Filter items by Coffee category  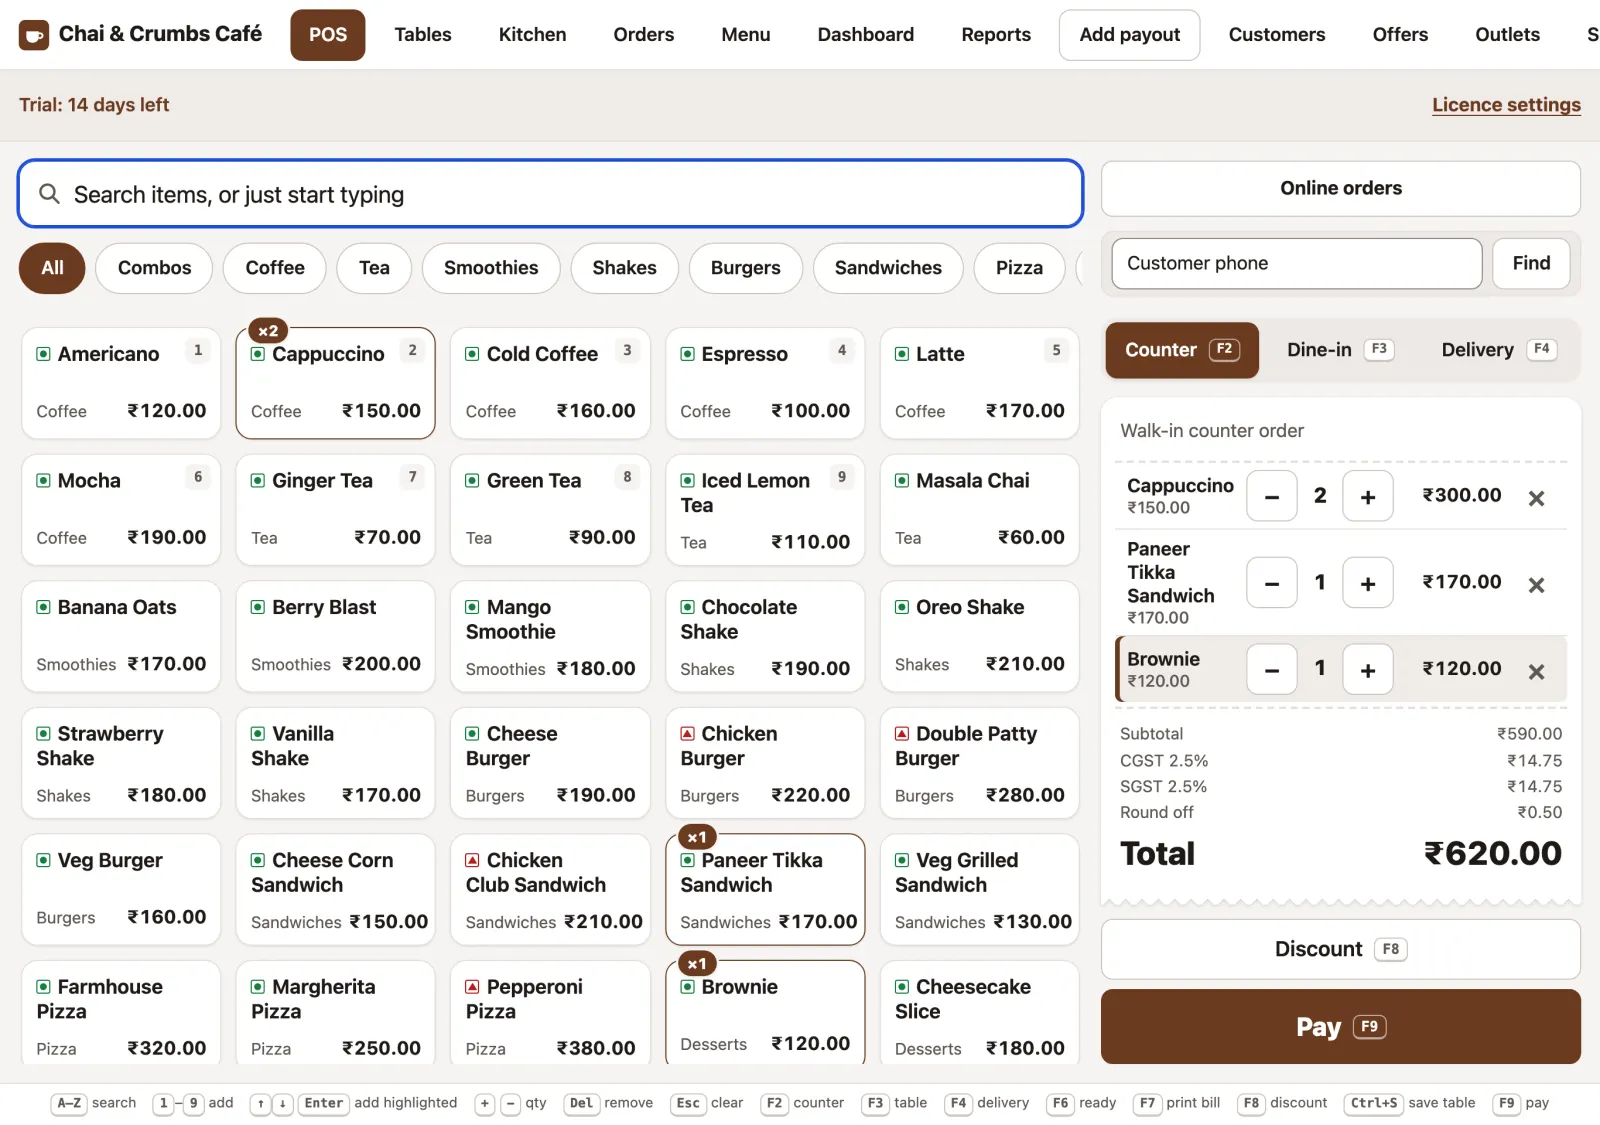[x=275, y=268]
